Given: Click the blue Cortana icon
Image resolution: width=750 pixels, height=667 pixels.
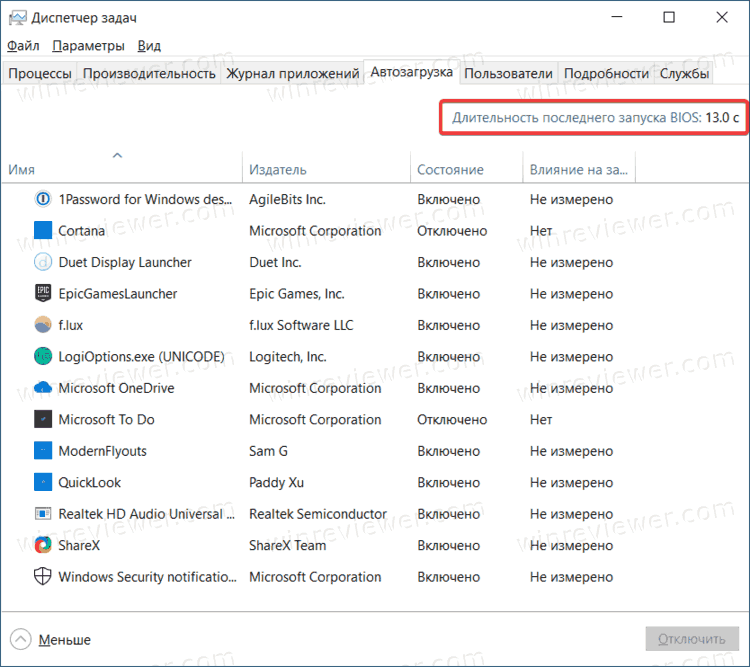Looking at the screenshot, I should tap(43, 230).
